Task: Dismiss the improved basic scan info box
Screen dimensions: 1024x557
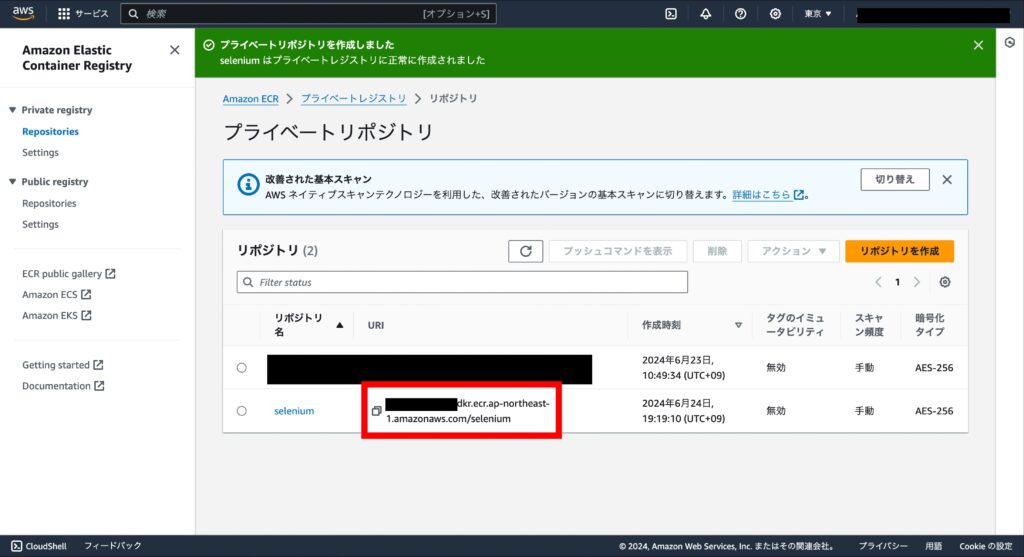Action: [947, 180]
